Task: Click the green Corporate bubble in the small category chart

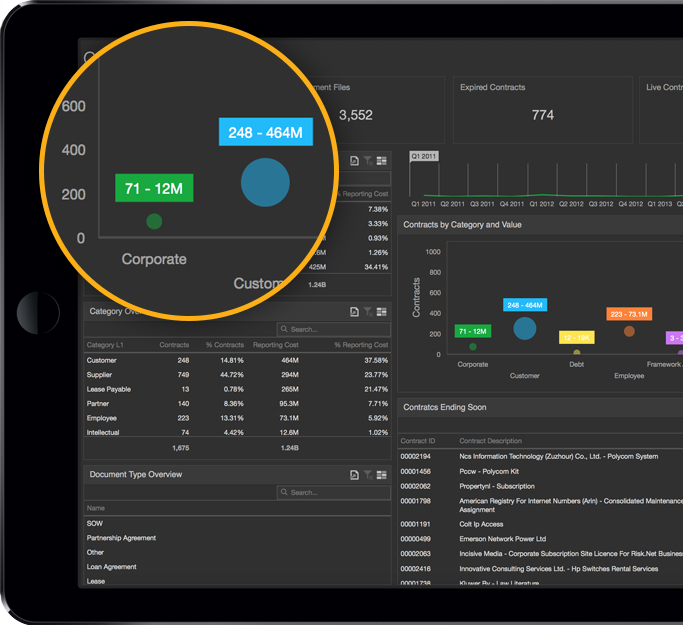Action: coord(473,347)
